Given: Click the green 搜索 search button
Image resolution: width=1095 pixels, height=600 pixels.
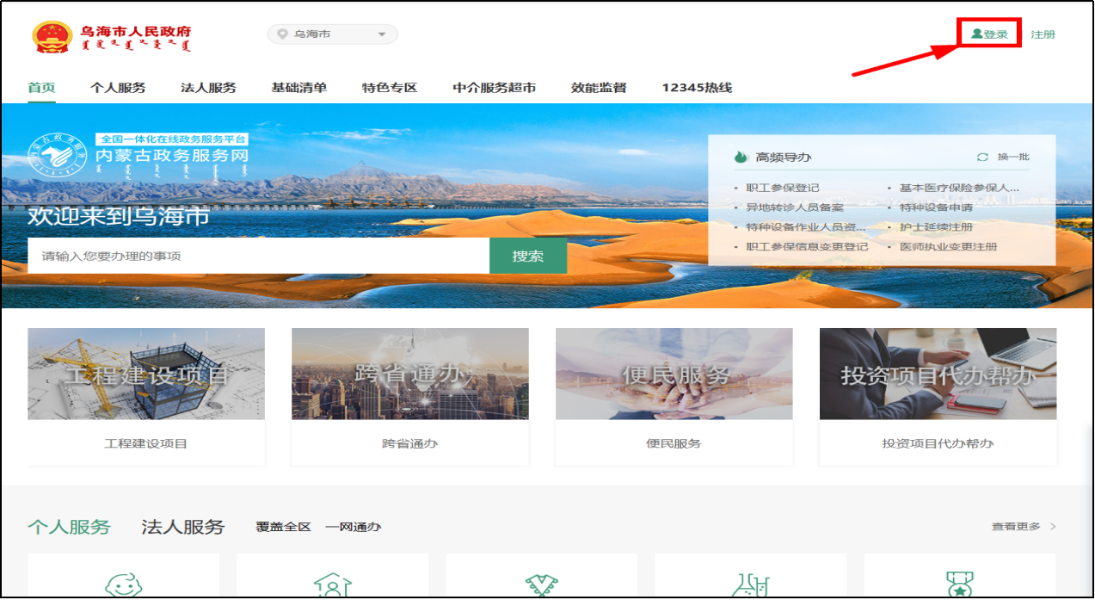Looking at the screenshot, I should coord(529,255).
